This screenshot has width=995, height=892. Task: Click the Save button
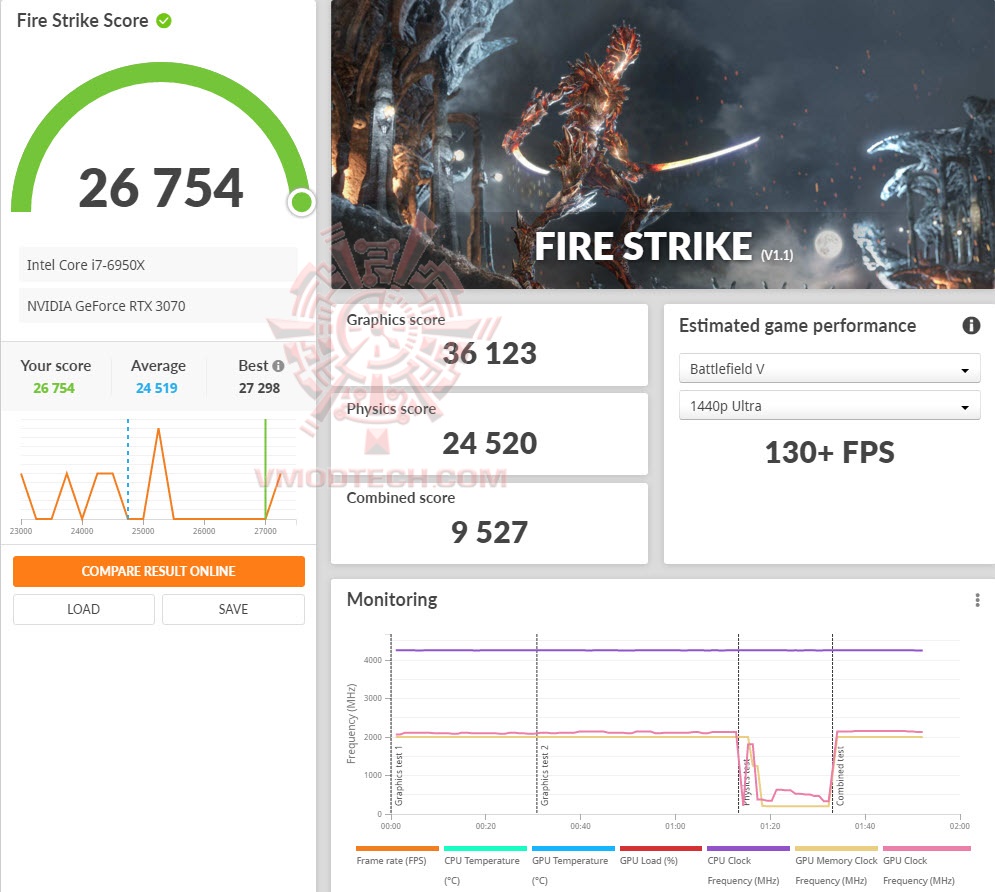tap(233, 609)
